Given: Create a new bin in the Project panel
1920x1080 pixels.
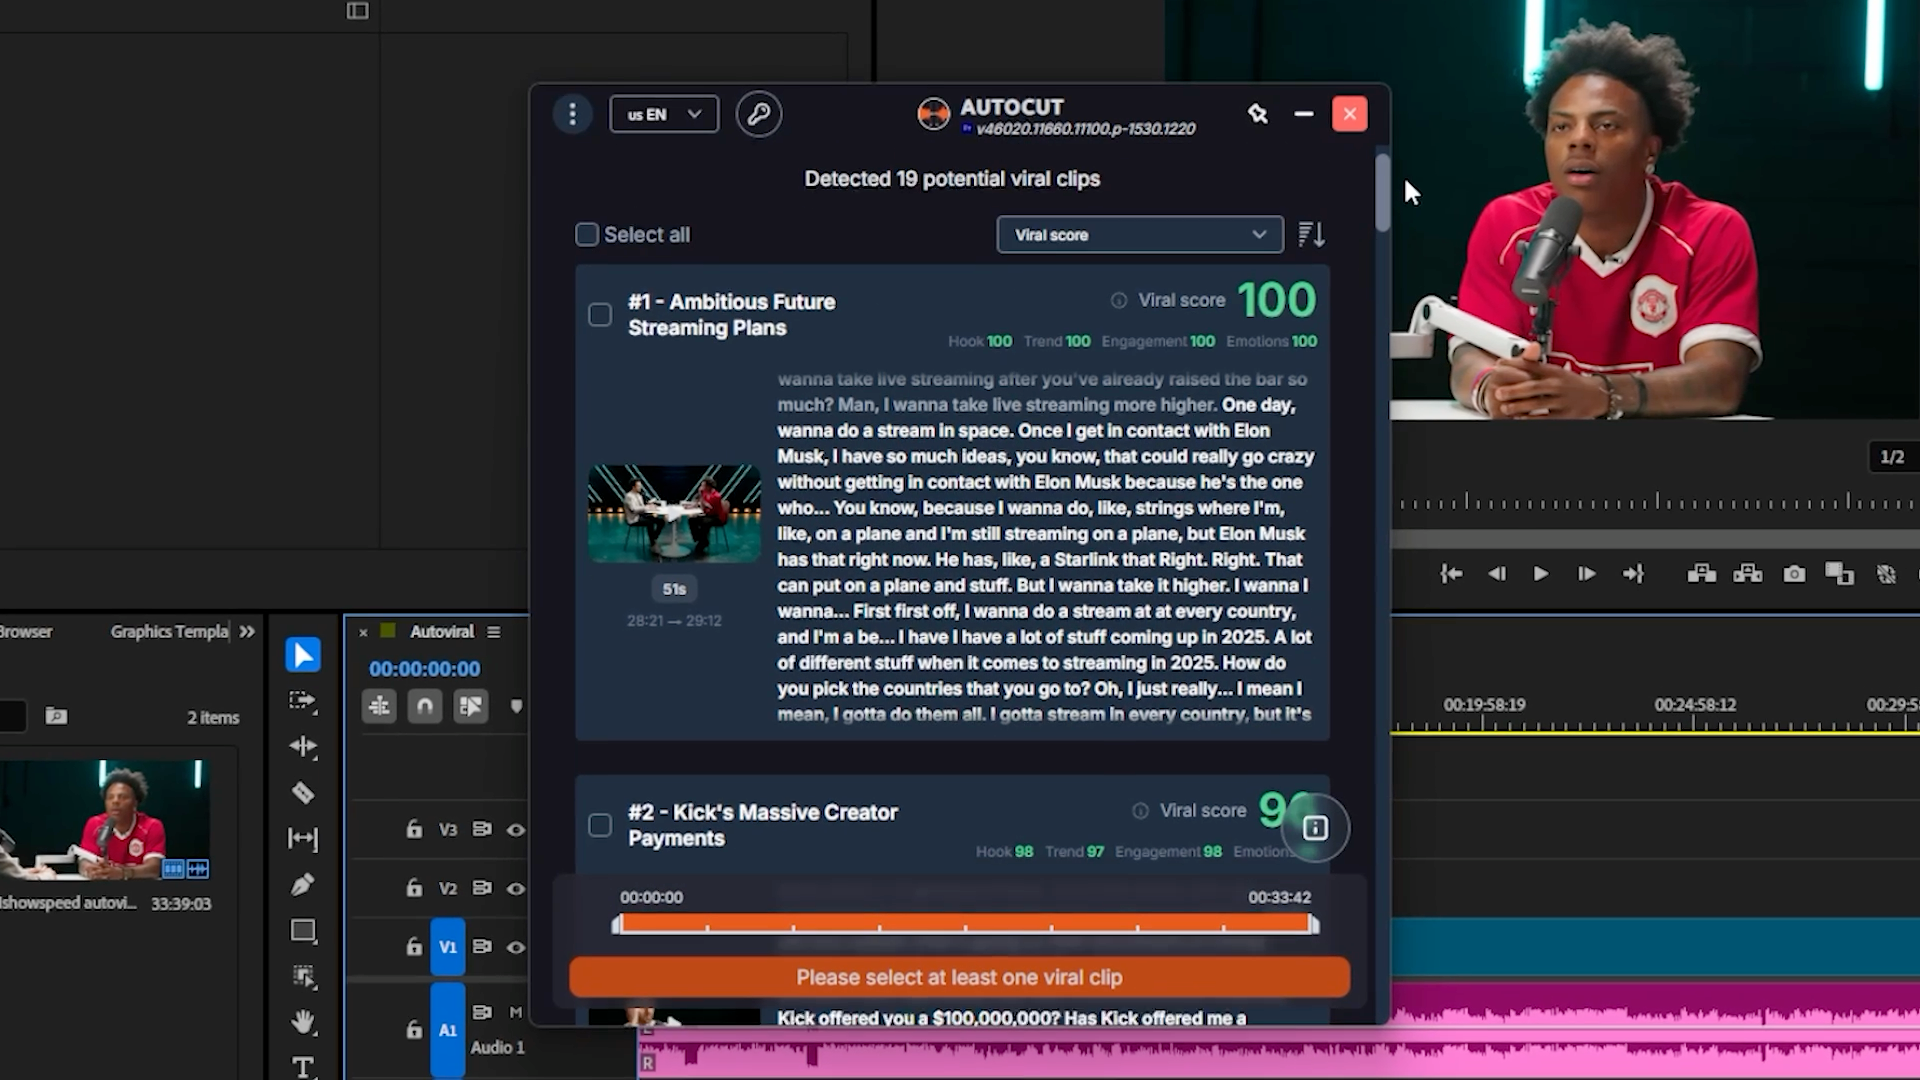Looking at the screenshot, I should 56,716.
